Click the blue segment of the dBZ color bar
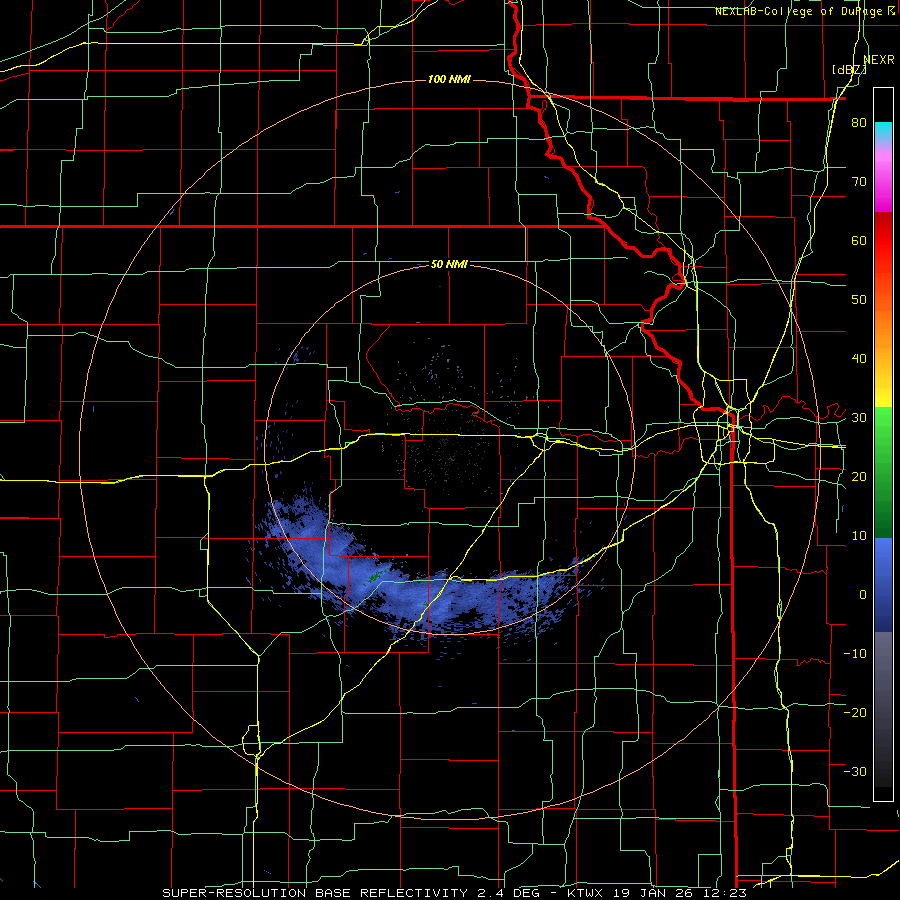 pyautogui.click(x=883, y=585)
